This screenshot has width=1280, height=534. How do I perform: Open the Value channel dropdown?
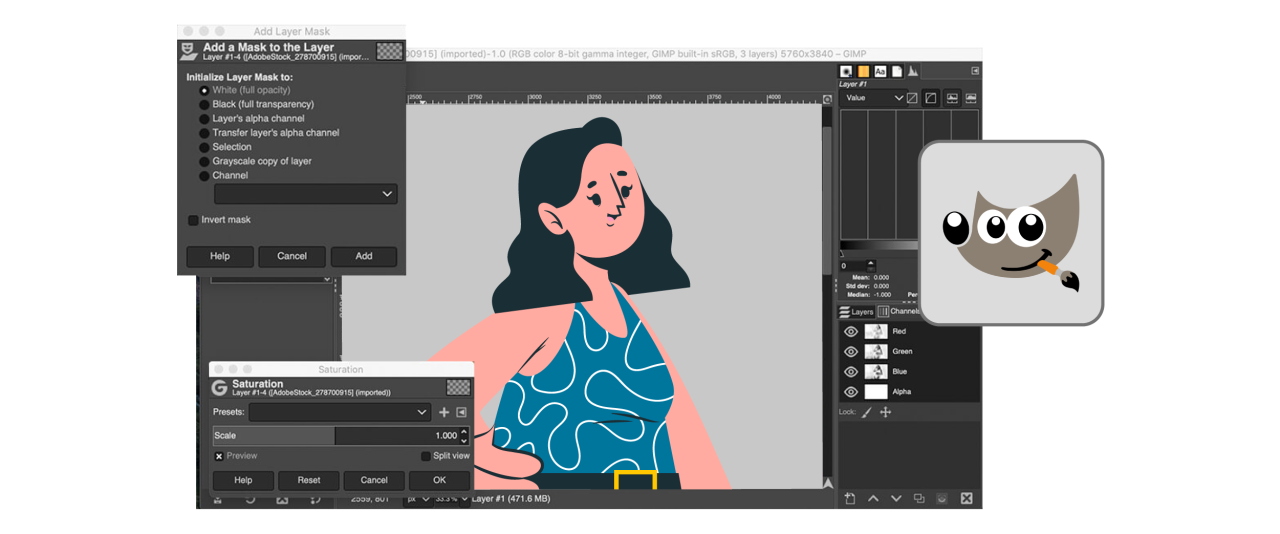(x=872, y=98)
